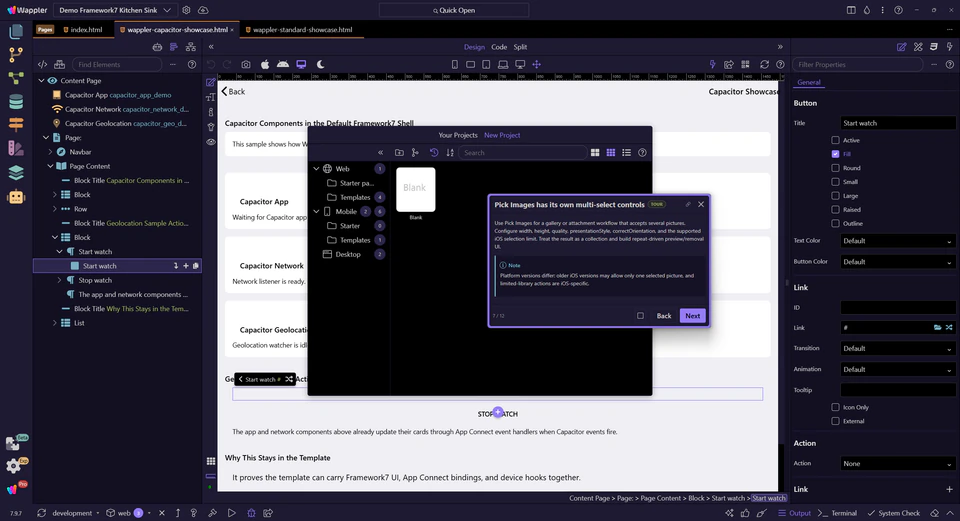Click the open folder icon in project browser
Image resolution: width=960 pixels, height=521 pixels.
pos(399,152)
